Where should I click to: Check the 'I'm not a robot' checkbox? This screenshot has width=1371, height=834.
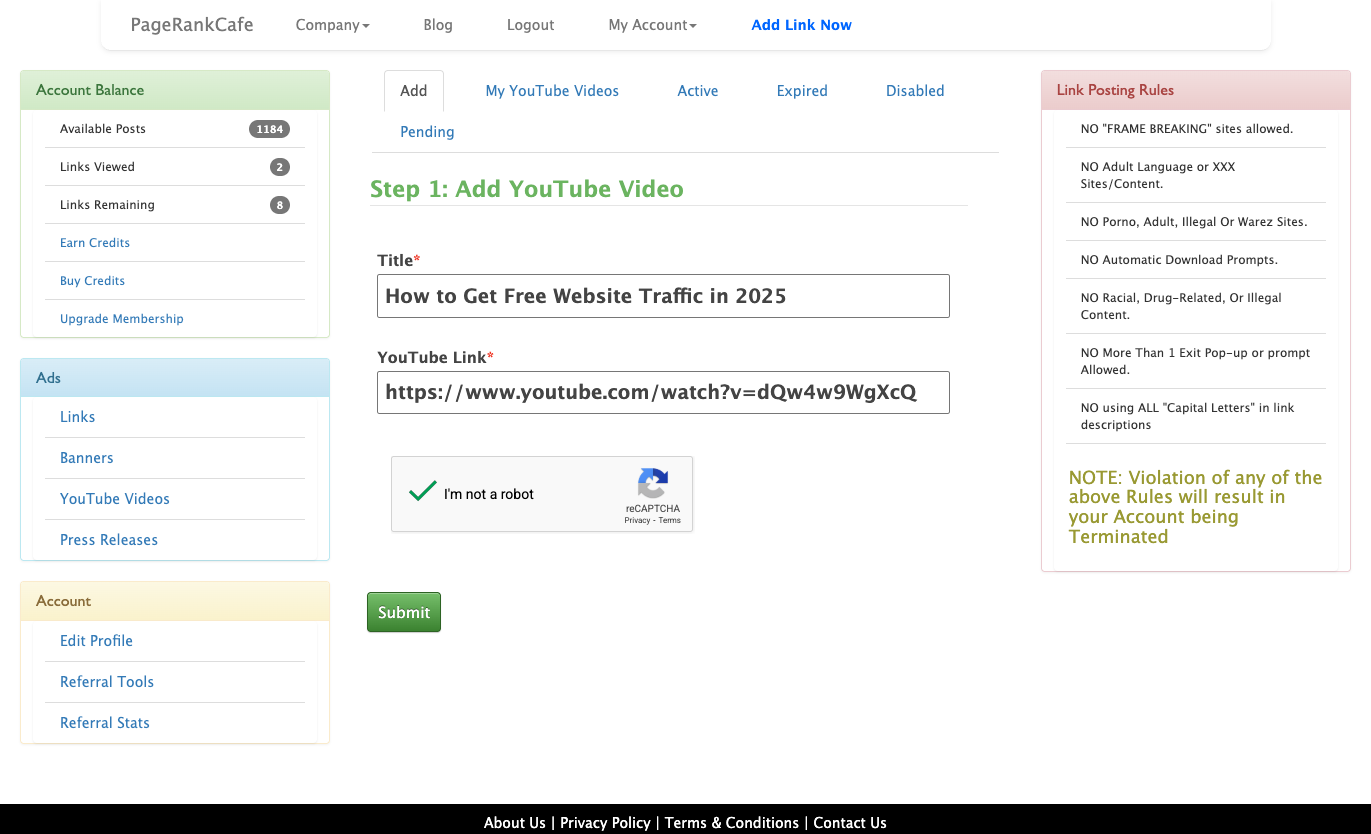click(422, 493)
